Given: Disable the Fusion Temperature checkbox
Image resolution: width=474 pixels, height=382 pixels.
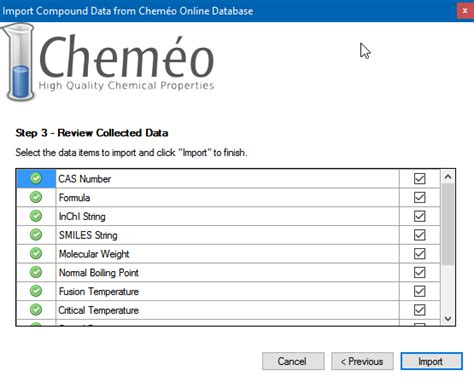Looking at the screenshot, I should 419,291.
